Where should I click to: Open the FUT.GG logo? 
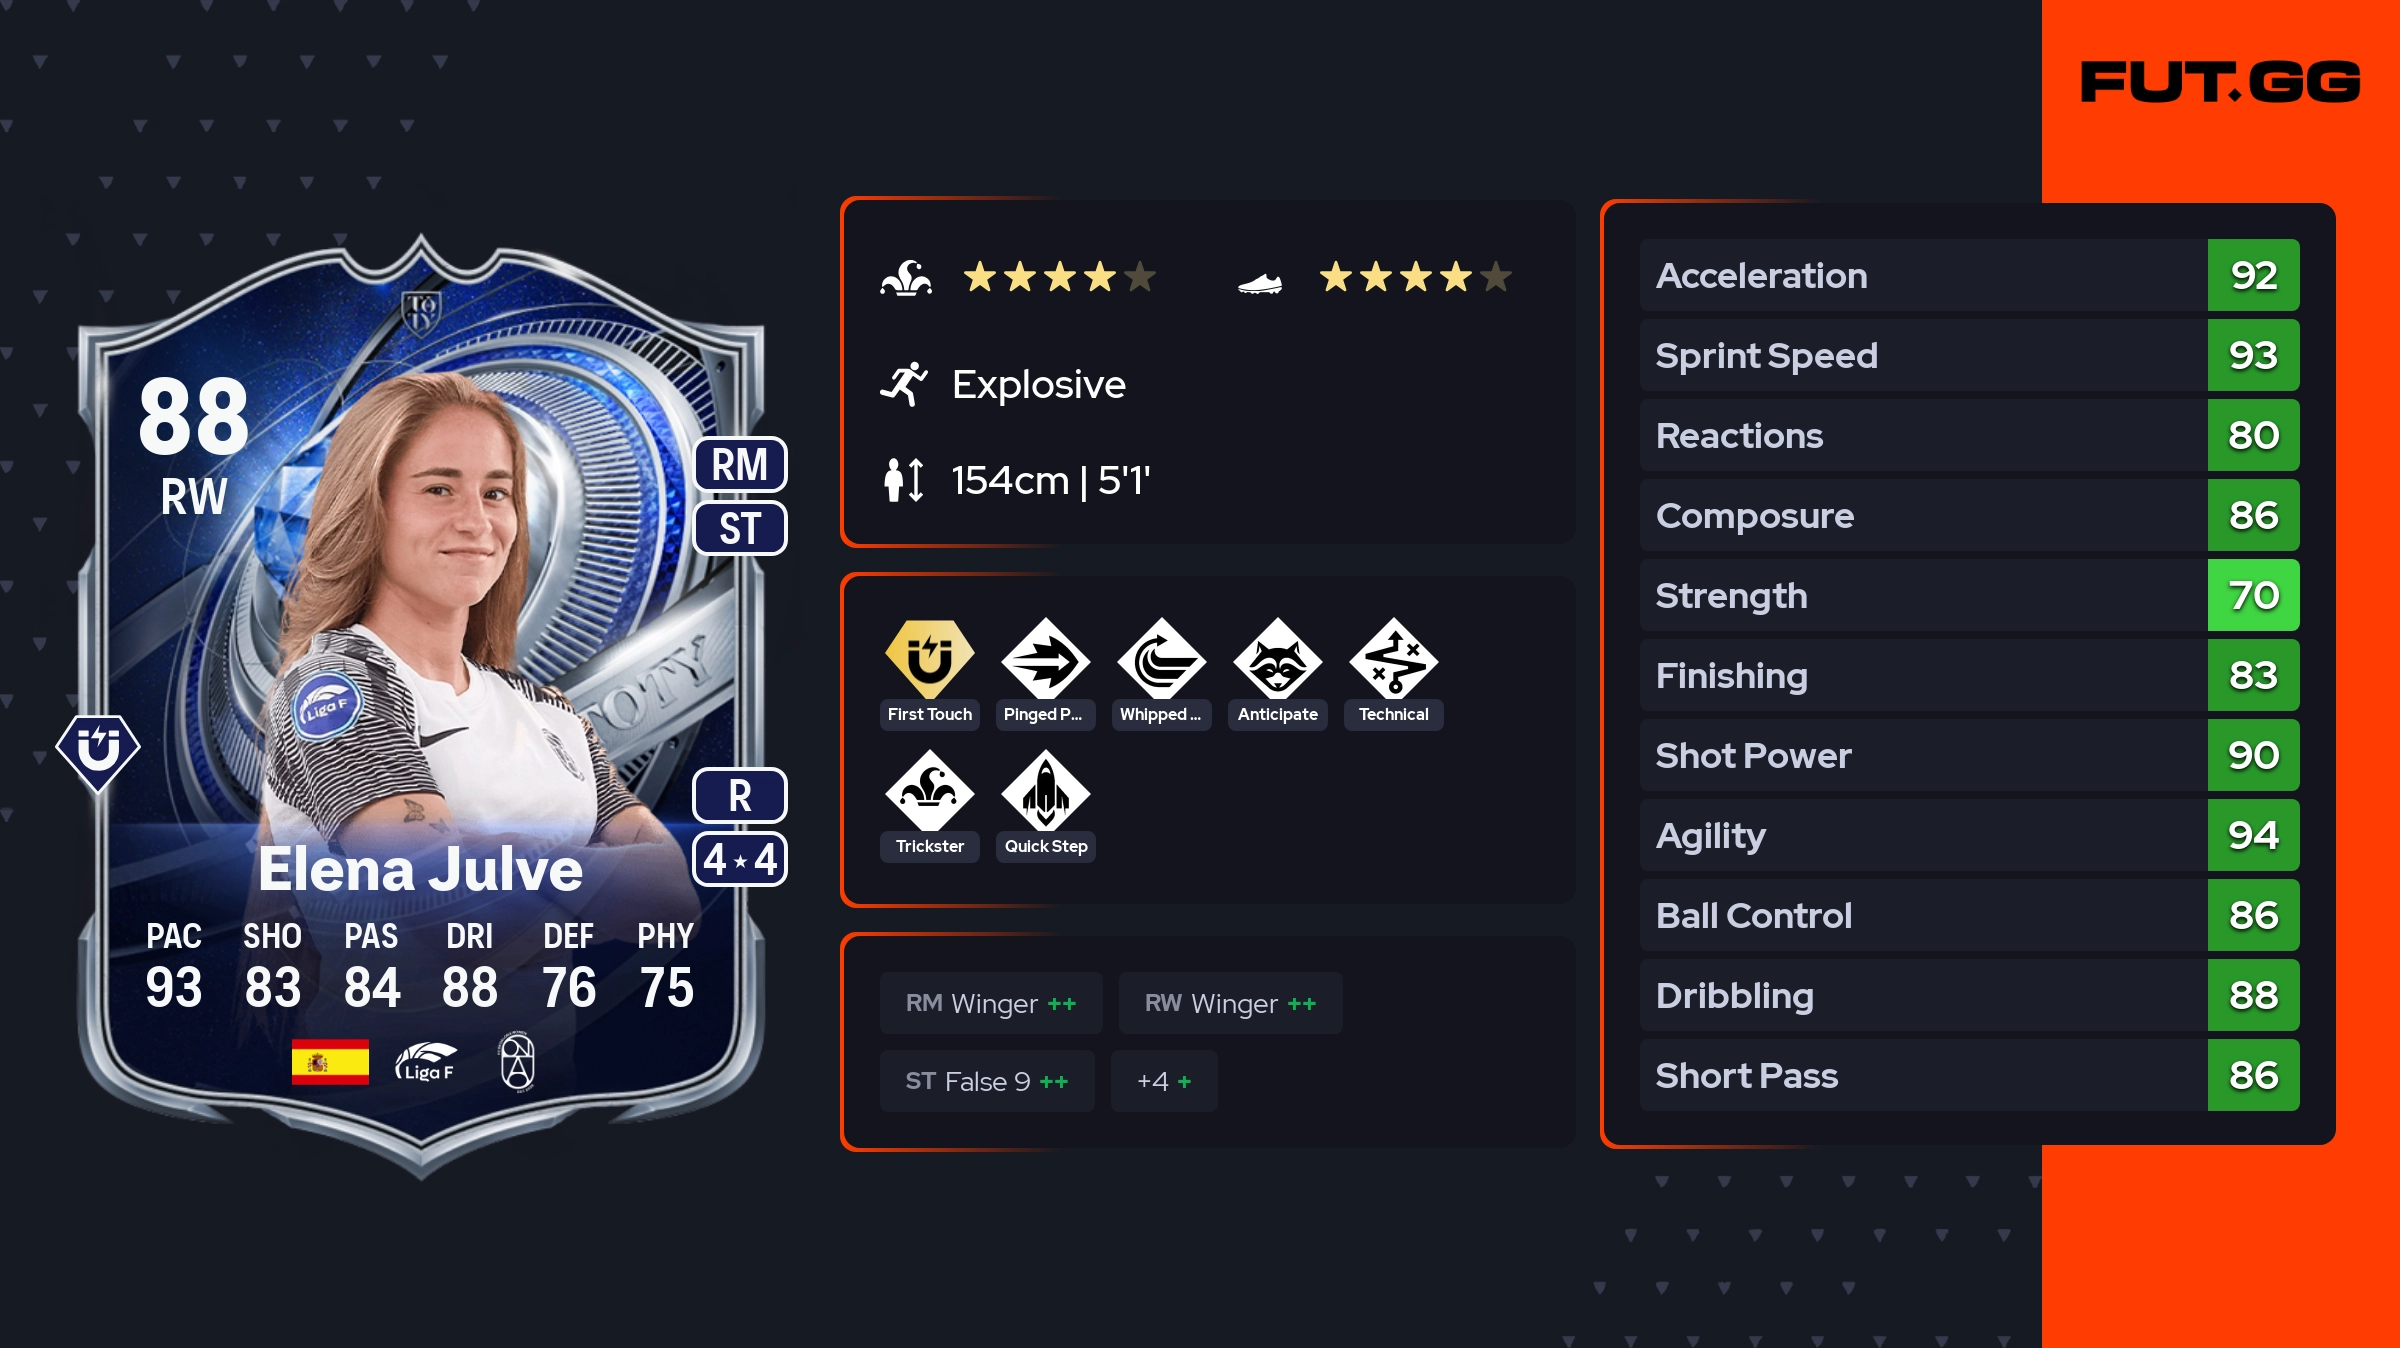point(2220,82)
